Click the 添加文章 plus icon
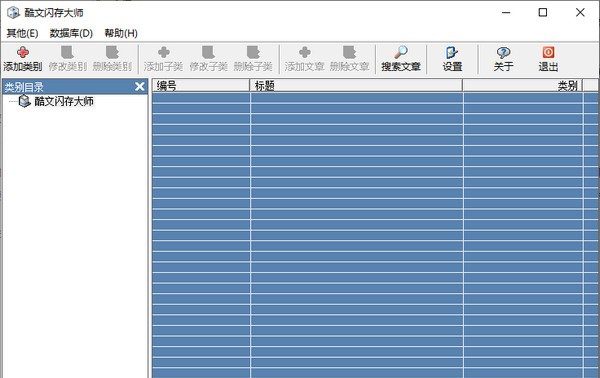The height and width of the screenshot is (378, 600). click(x=305, y=52)
